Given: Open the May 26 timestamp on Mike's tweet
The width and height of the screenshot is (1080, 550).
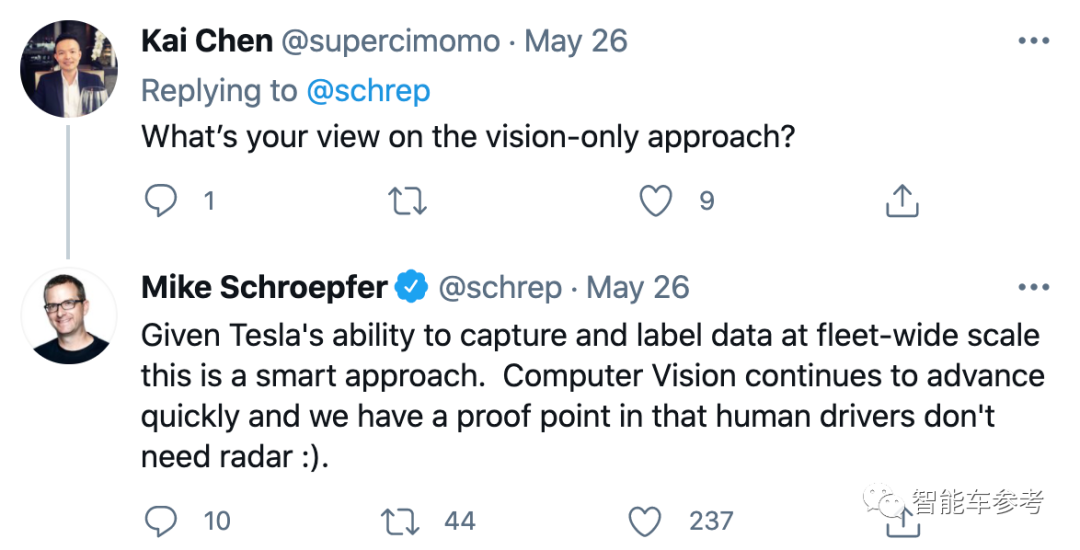Looking at the screenshot, I should click(638, 288).
